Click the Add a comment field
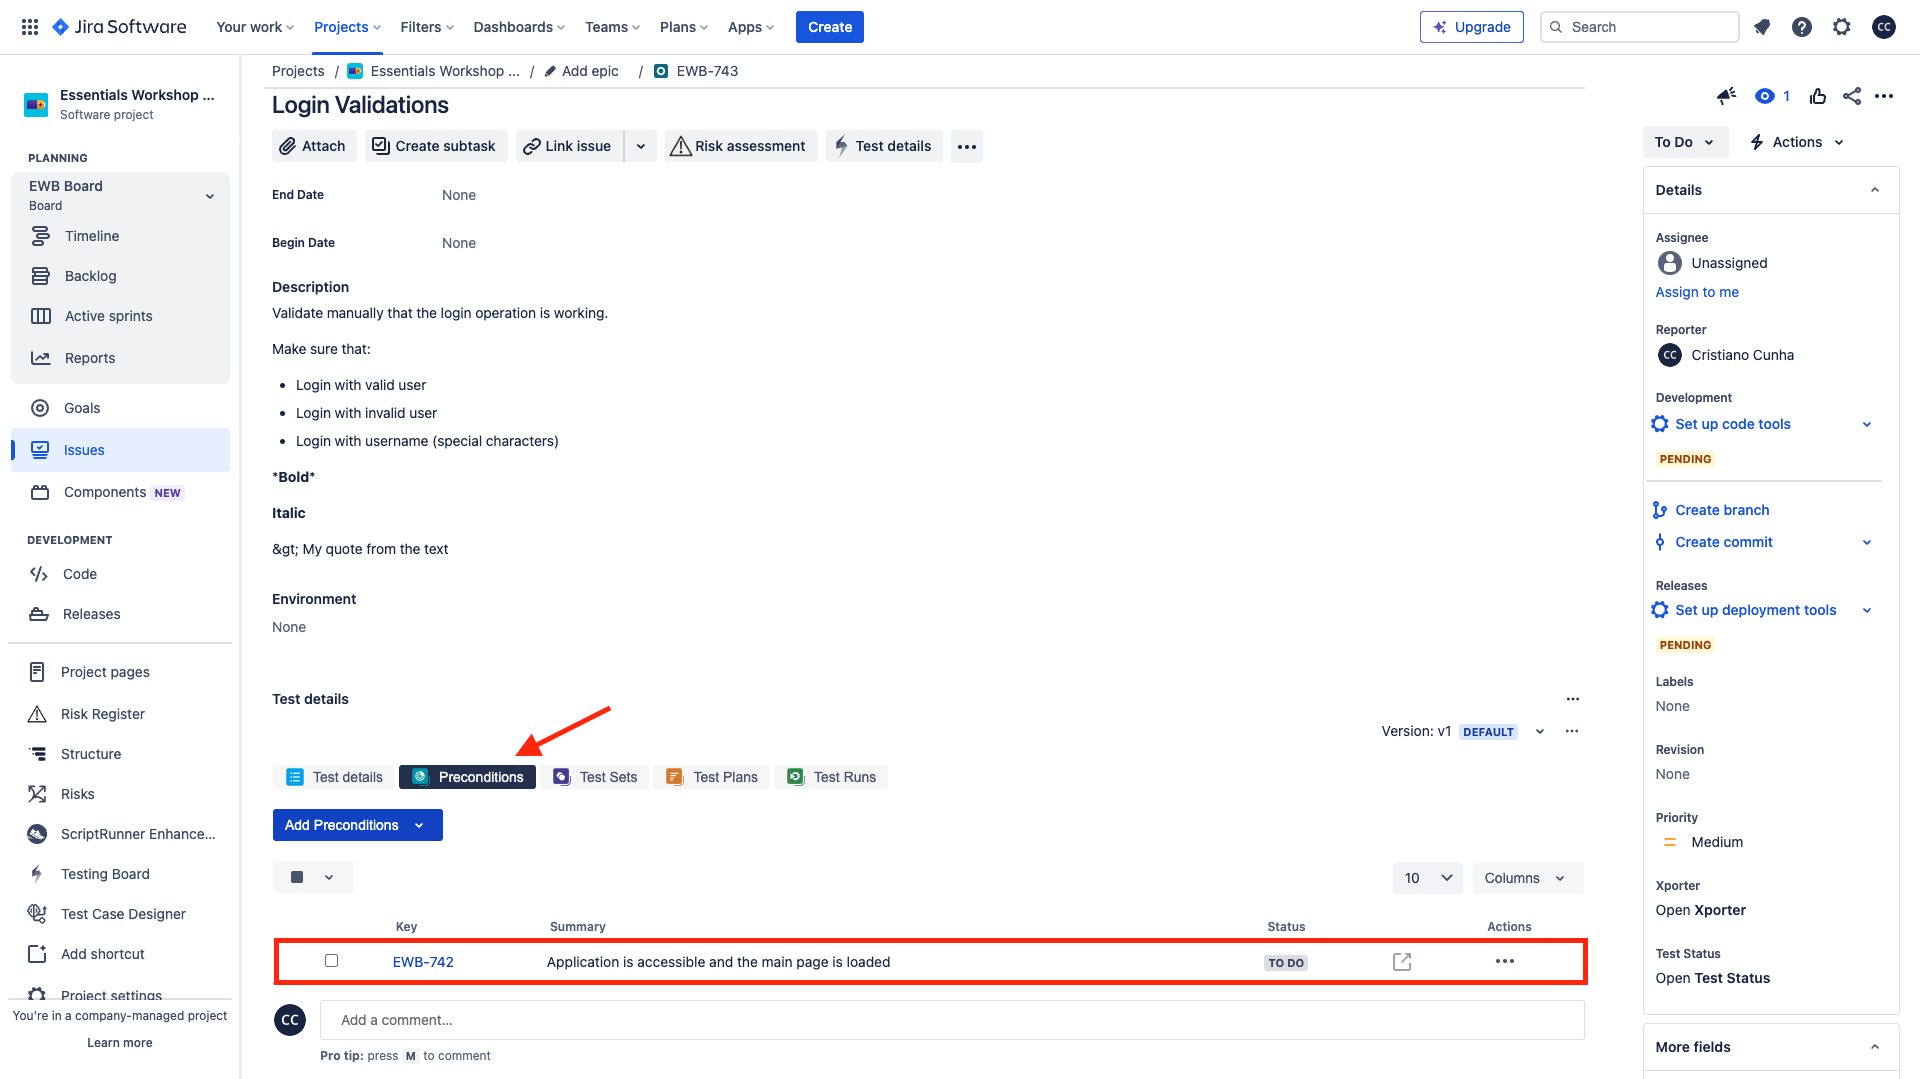Image resolution: width=1920 pixels, height=1079 pixels. [952, 1020]
